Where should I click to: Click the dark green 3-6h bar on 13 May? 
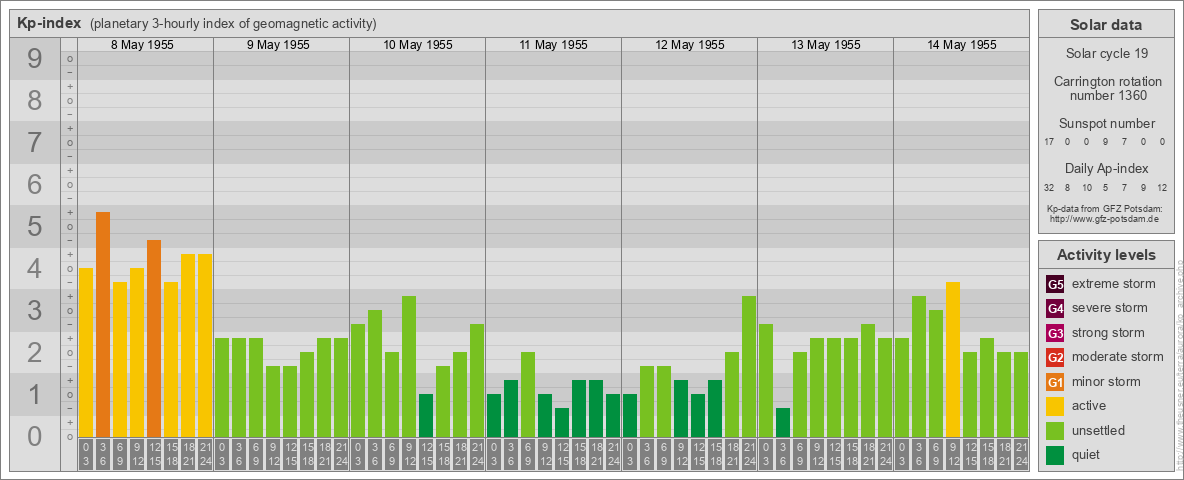pyautogui.click(x=783, y=423)
